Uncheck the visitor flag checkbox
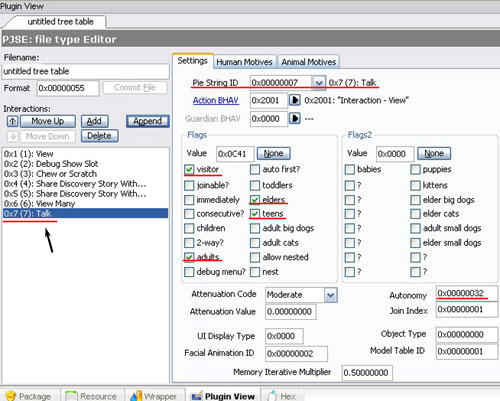The height and width of the screenshot is (401, 500). [x=189, y=169]
